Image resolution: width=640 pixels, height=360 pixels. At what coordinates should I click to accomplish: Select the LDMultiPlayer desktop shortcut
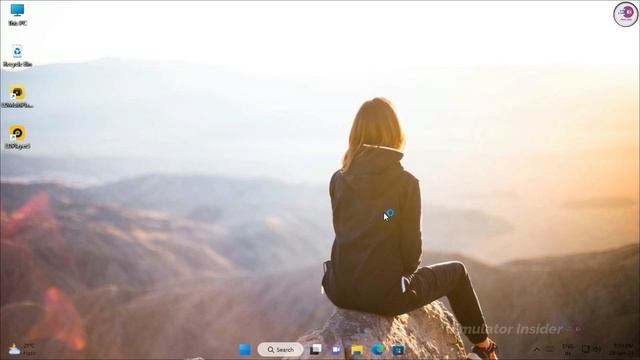(17, 97)
